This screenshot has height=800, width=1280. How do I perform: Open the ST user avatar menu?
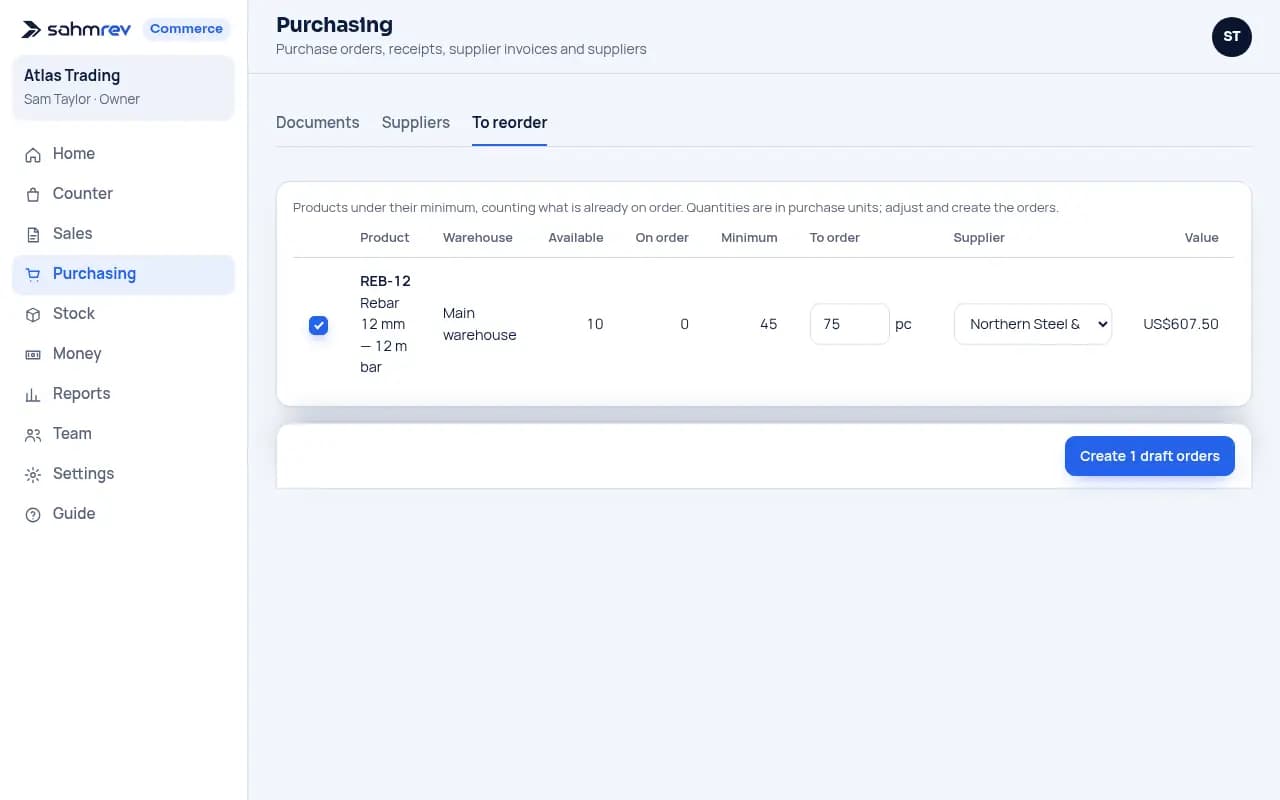click(1232, 37)
